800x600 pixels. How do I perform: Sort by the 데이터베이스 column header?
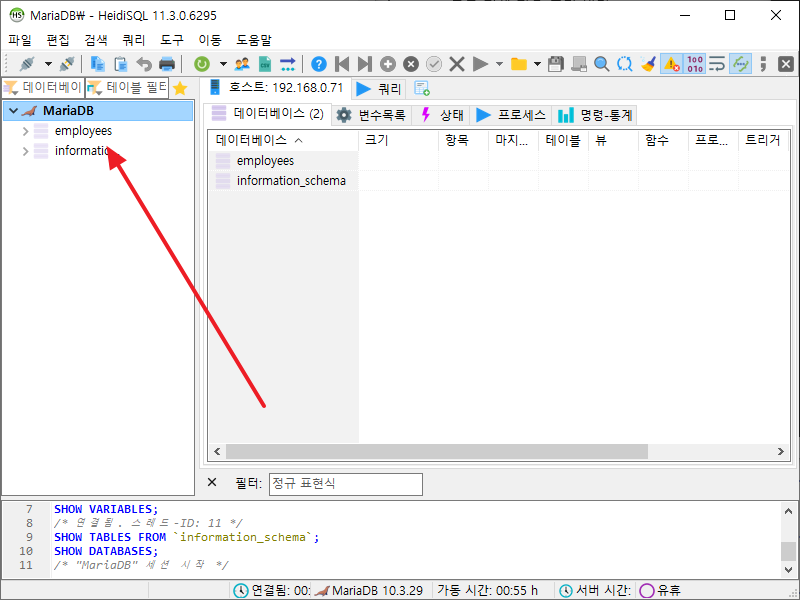pos(283,140)
